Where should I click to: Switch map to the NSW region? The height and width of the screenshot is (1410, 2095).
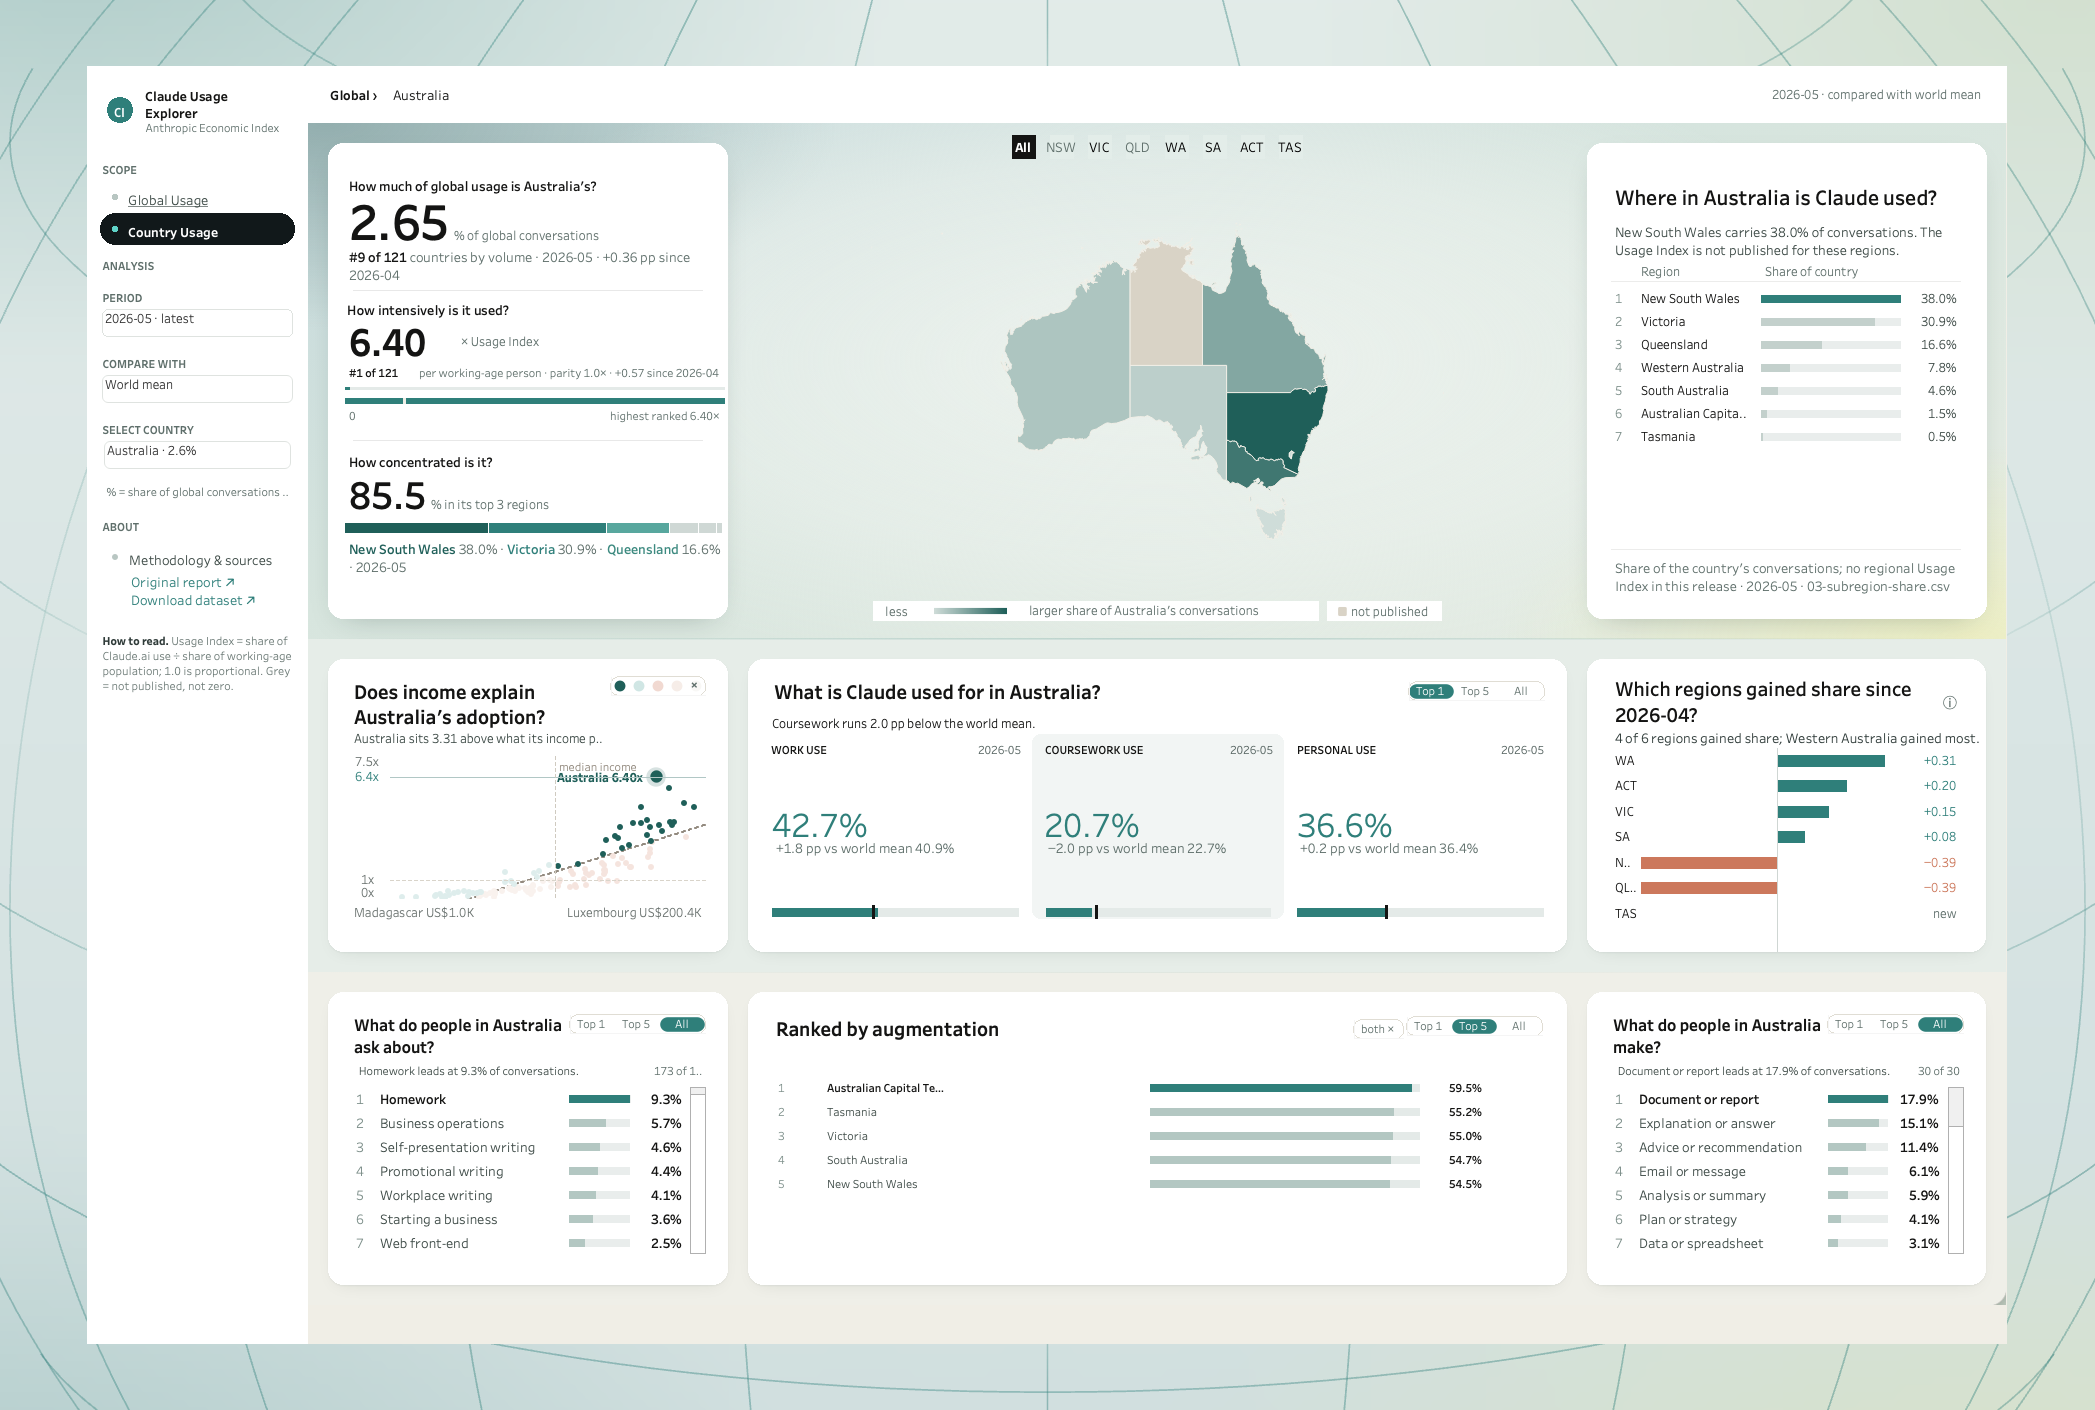pyautogui.click(x=1060, y=147)
